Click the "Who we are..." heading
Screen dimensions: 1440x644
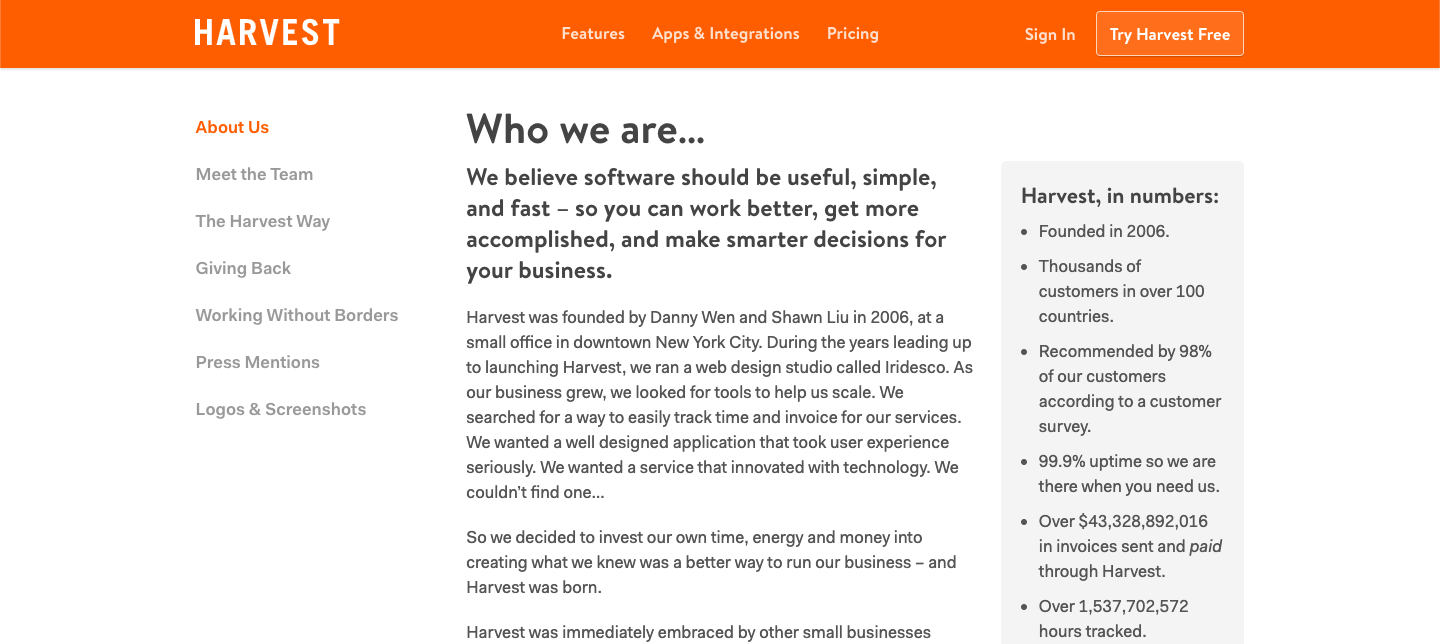tap(586, 129)
